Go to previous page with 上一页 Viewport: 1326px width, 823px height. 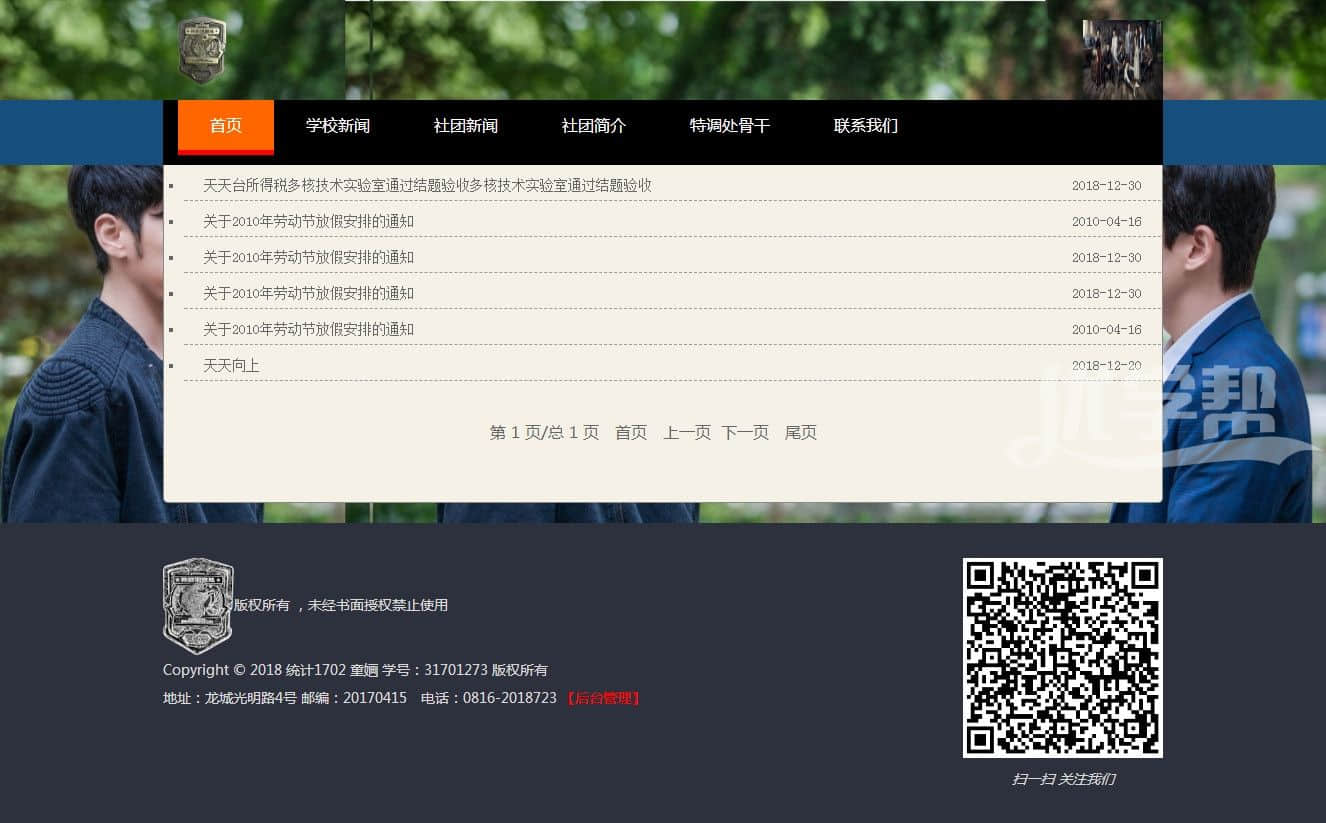coord(687,432)
